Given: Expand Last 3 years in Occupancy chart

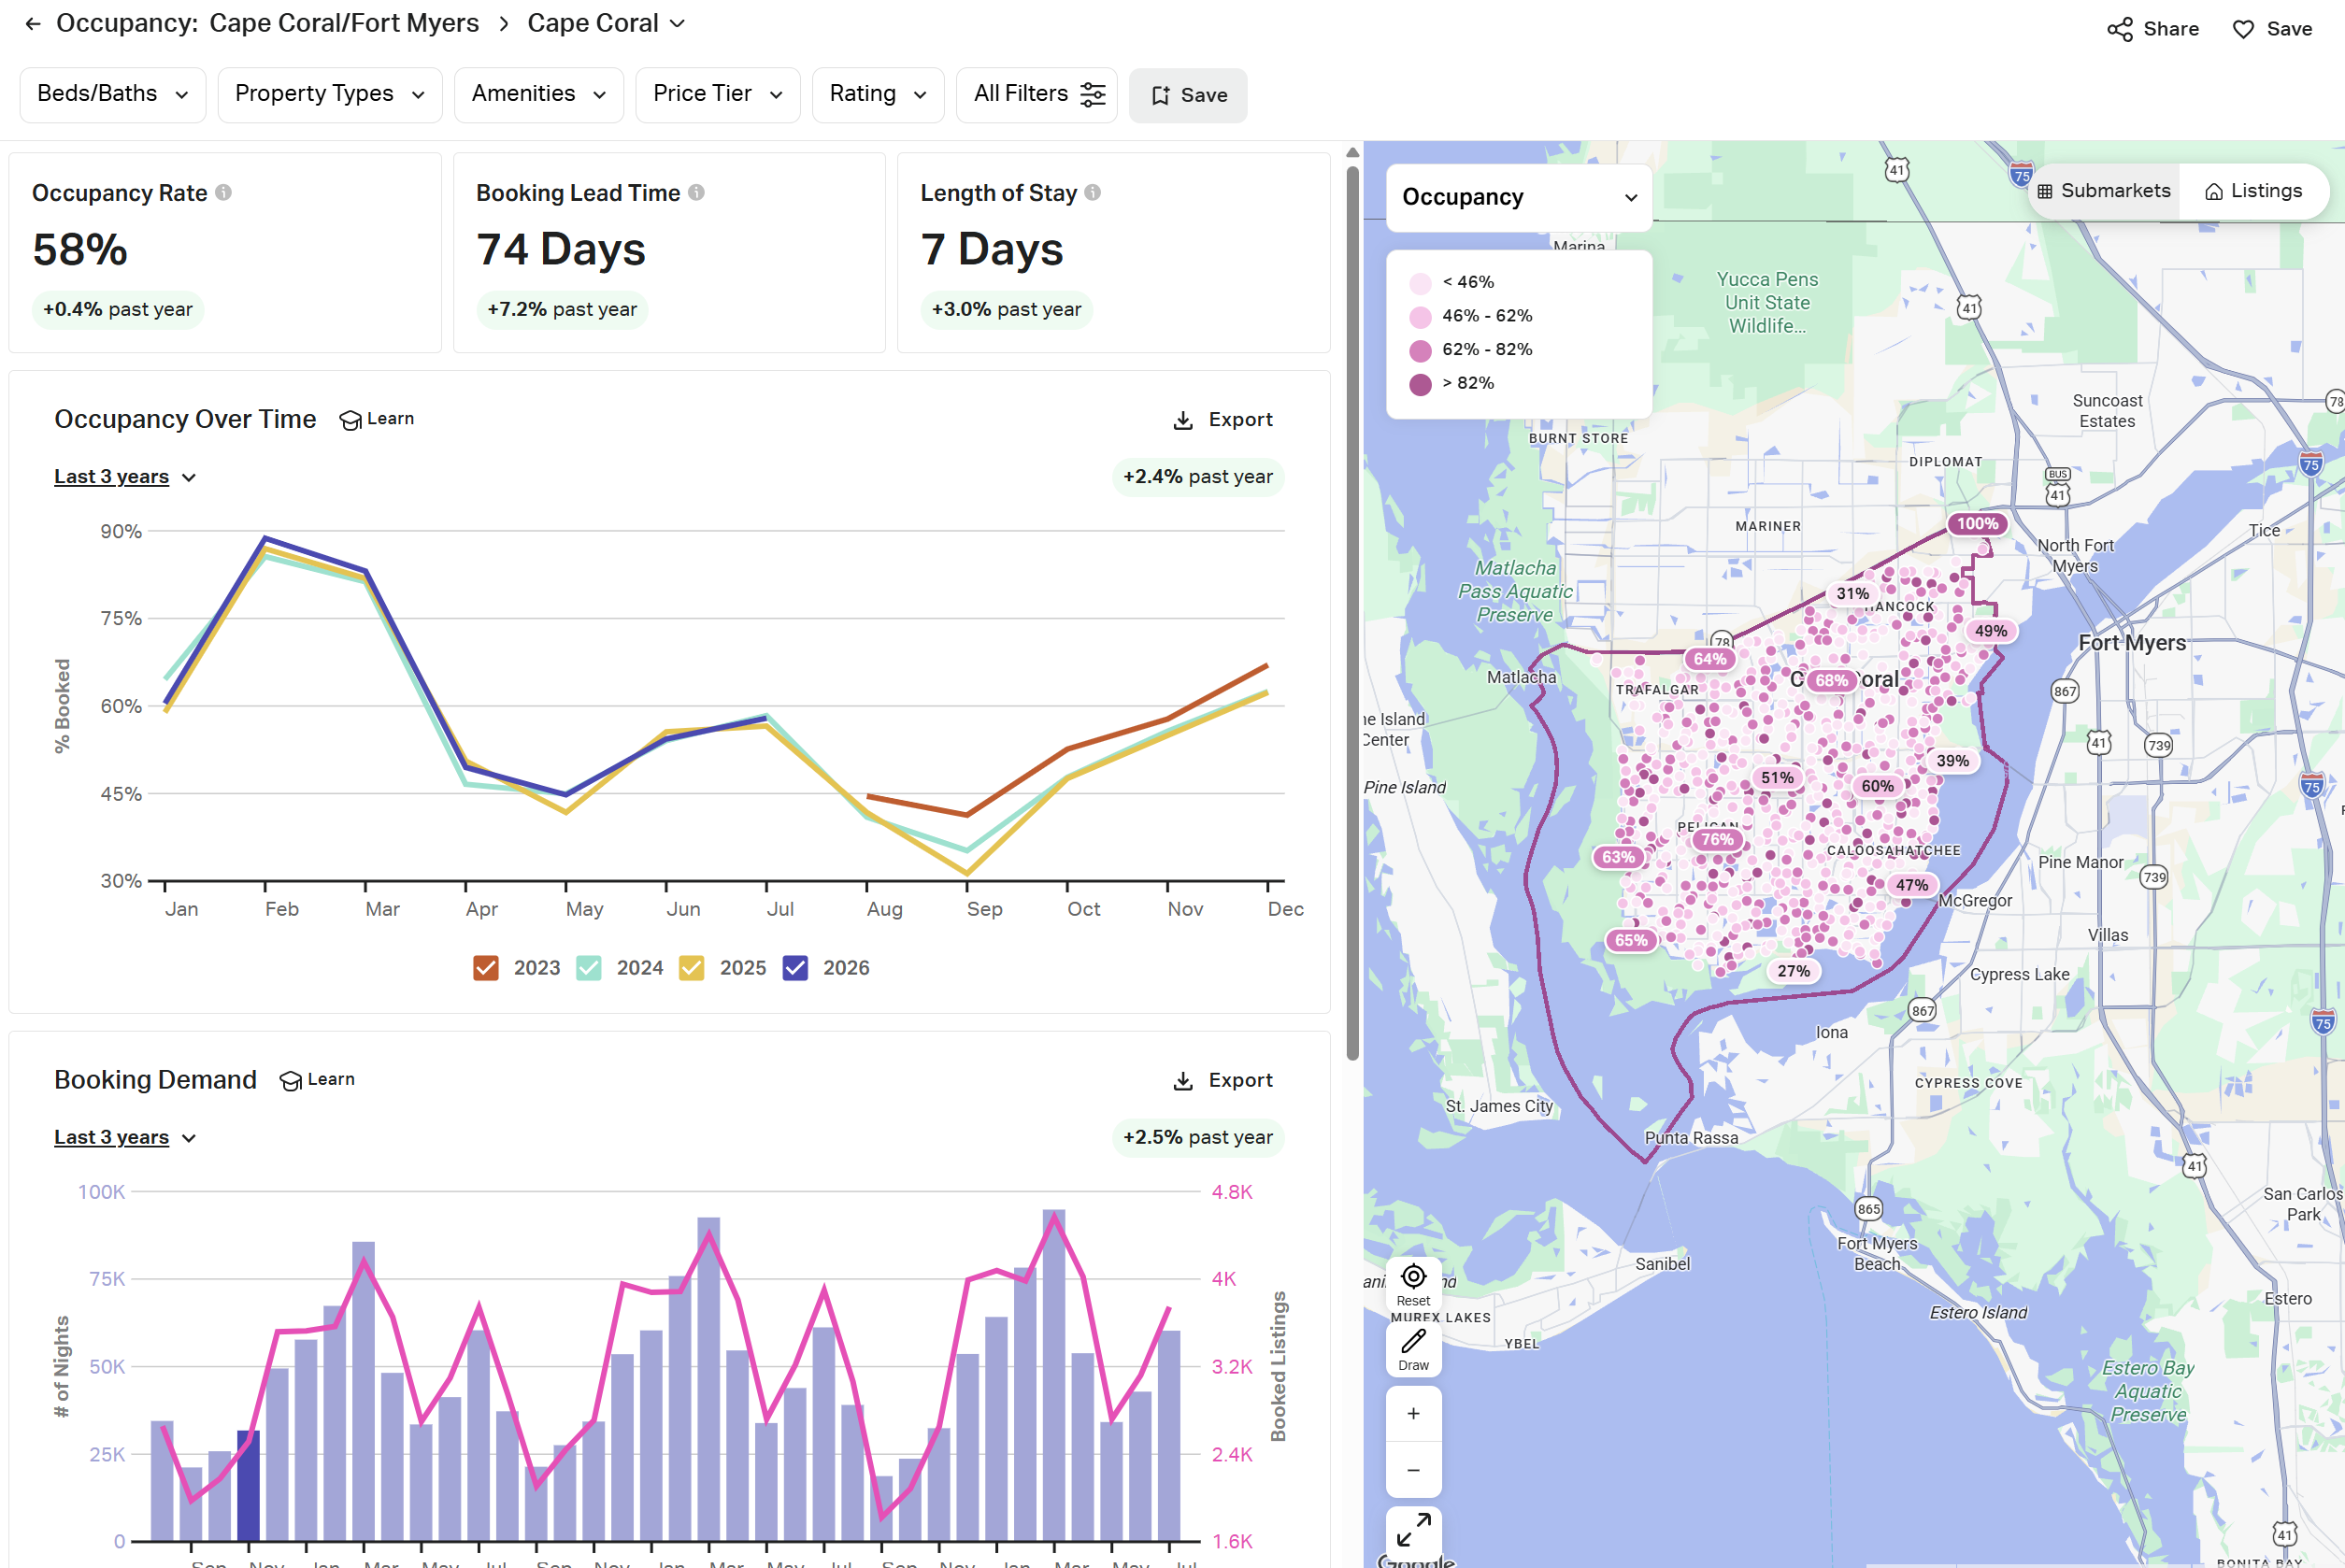Looking at the screenshot, I should 125,477.
